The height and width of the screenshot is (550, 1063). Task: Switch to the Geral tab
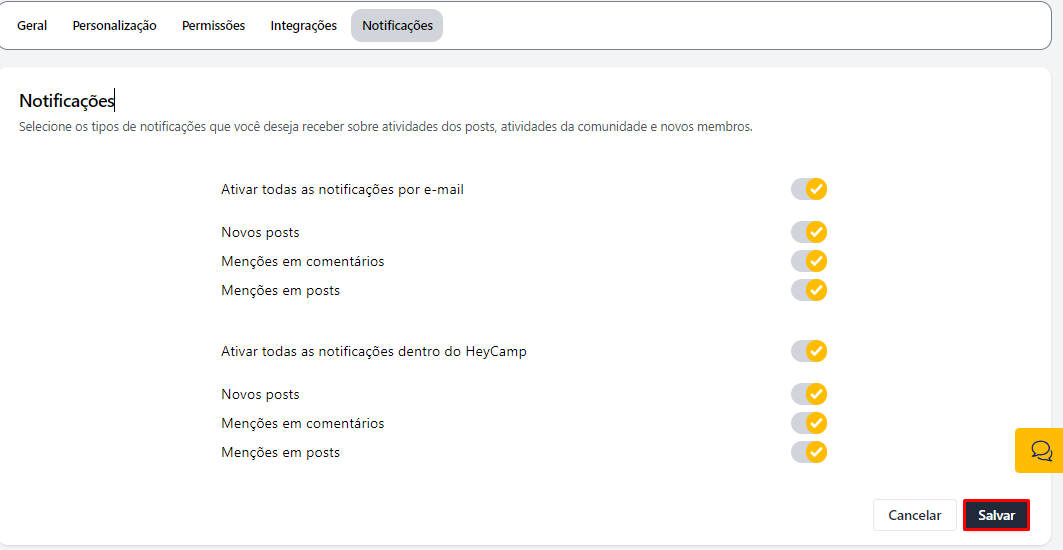point(32,26)
